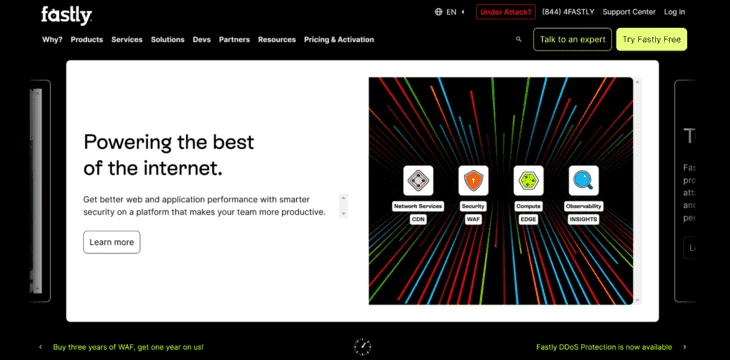
Task: Click the circular timer icon at bottom
Action: coord(363,347)
